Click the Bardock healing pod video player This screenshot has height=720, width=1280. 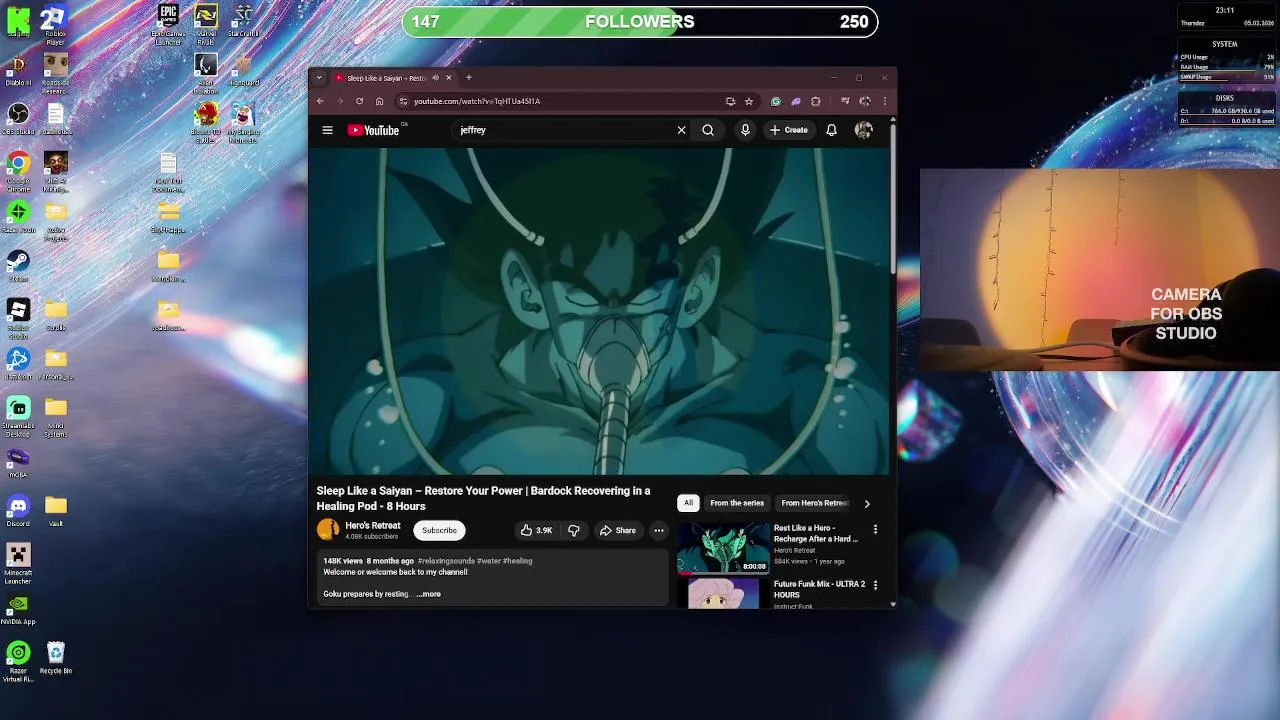point(598,311)
